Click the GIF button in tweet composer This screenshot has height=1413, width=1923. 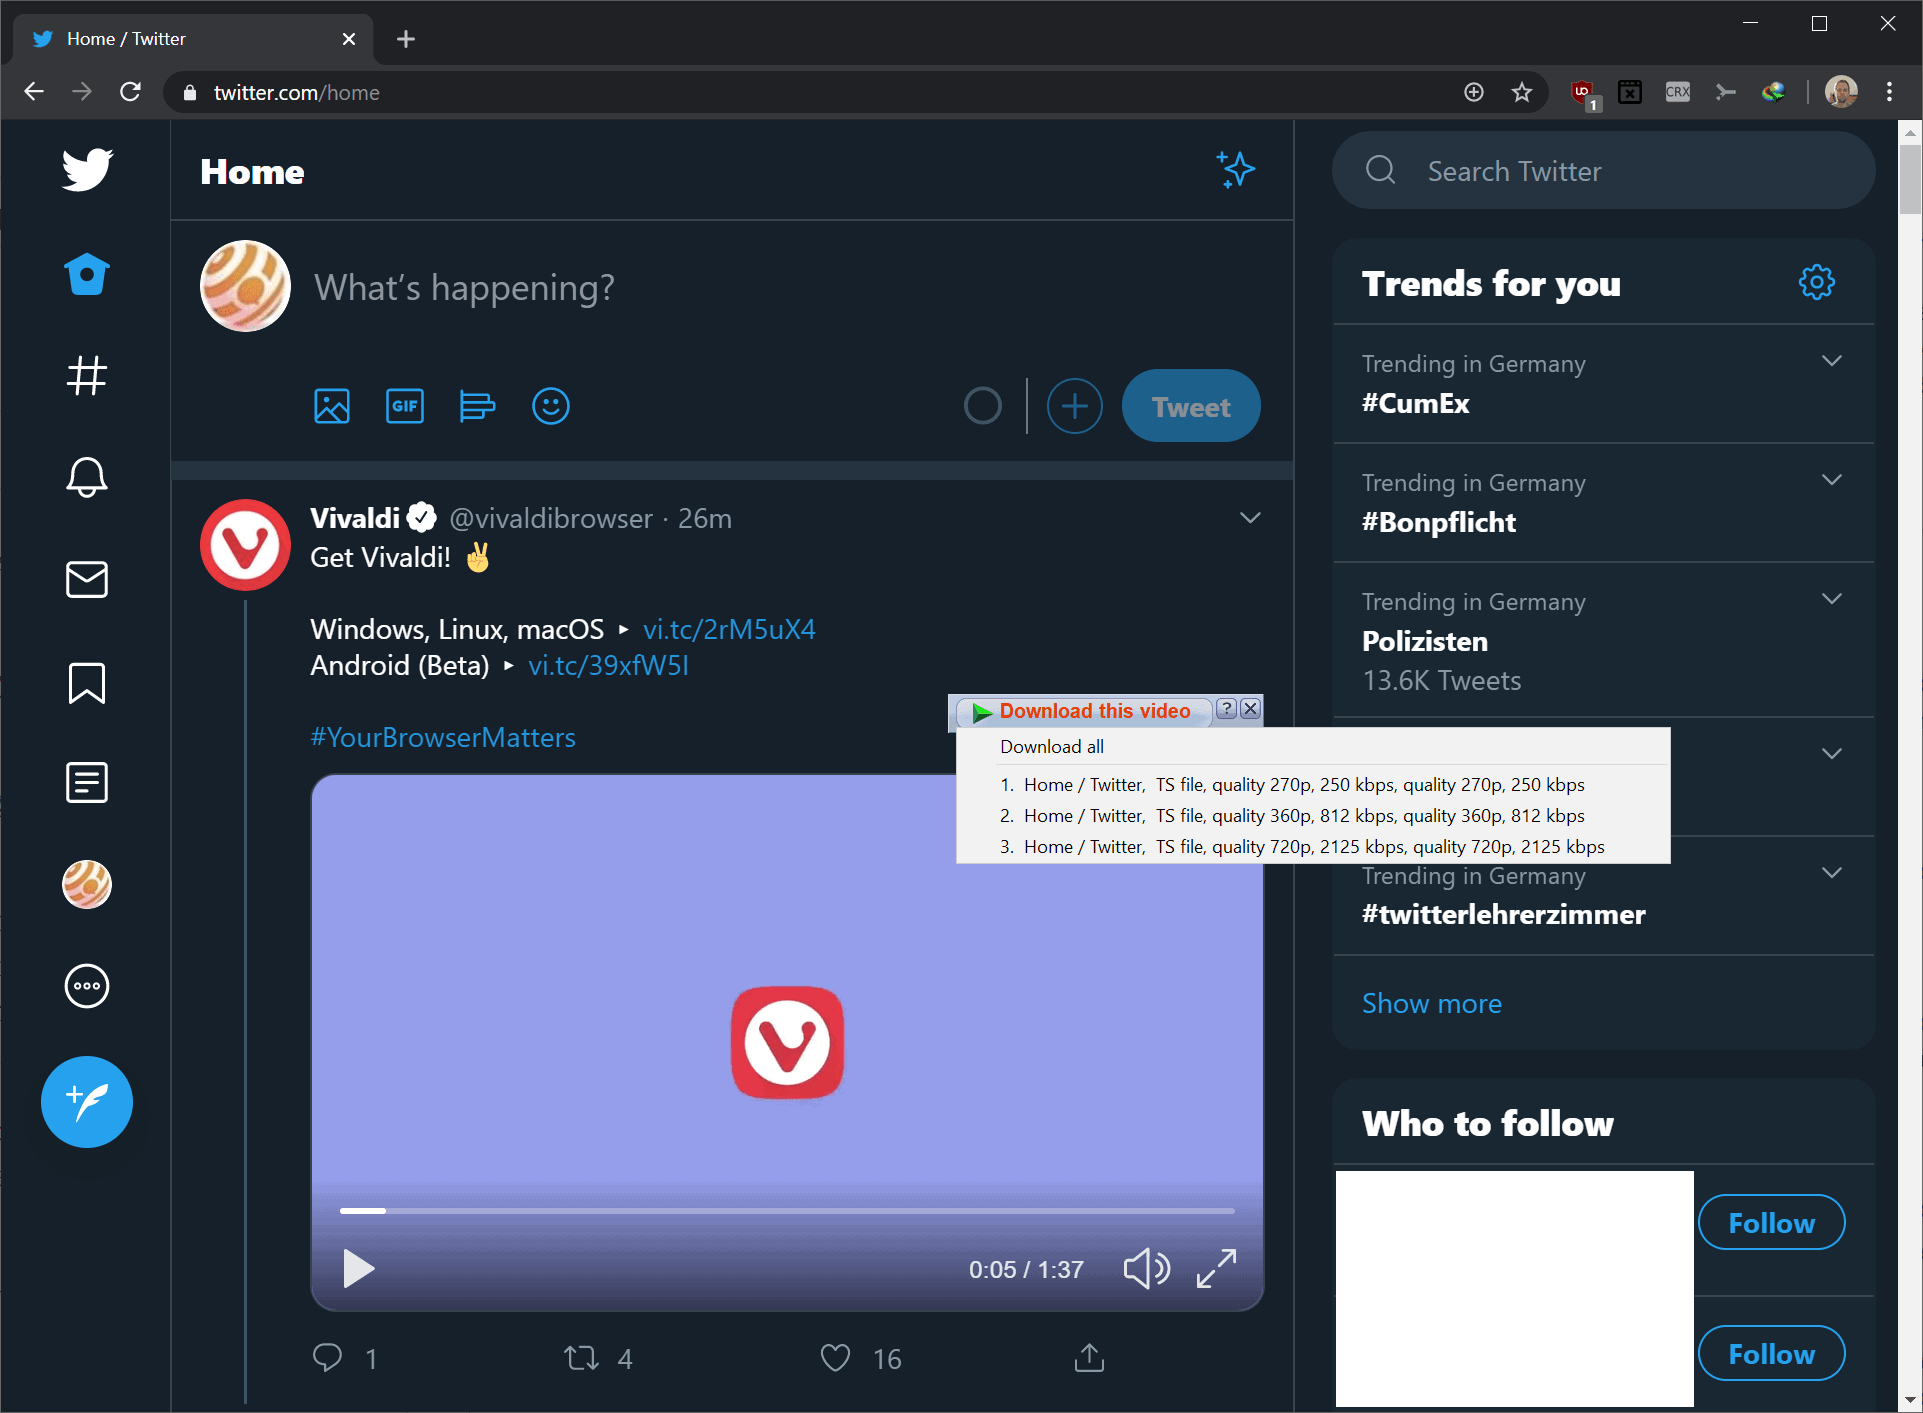pos(403,405)
